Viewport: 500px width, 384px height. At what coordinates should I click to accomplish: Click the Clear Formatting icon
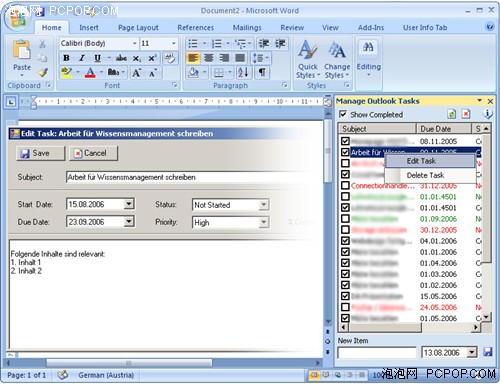pyautogui.click(x=170, y=58)
